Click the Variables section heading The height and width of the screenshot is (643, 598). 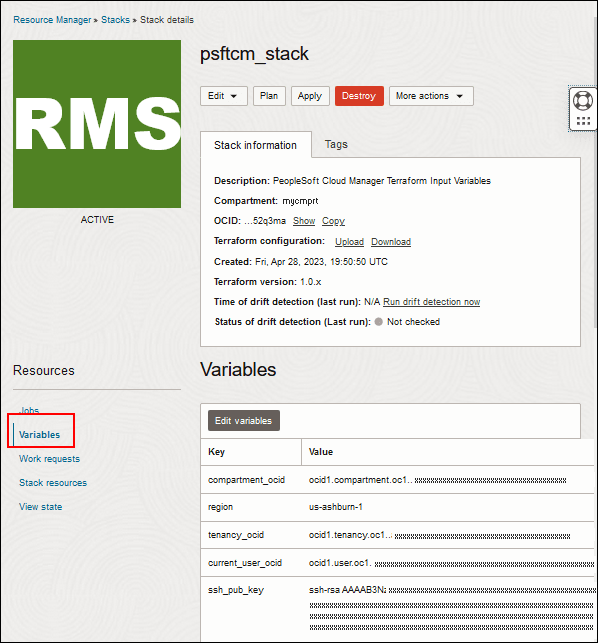(x=238, y=369)
